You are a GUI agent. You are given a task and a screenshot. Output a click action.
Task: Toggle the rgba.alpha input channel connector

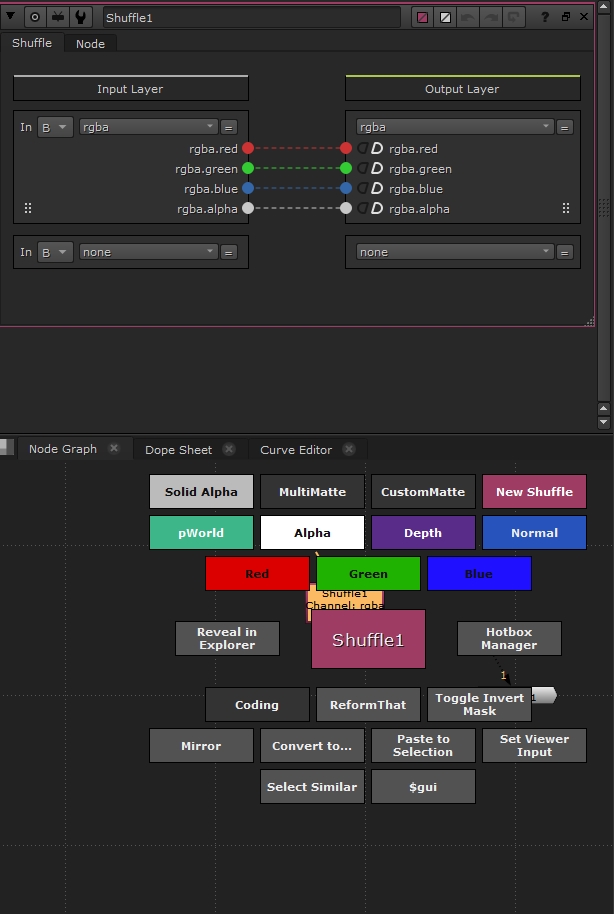point(248,208)
